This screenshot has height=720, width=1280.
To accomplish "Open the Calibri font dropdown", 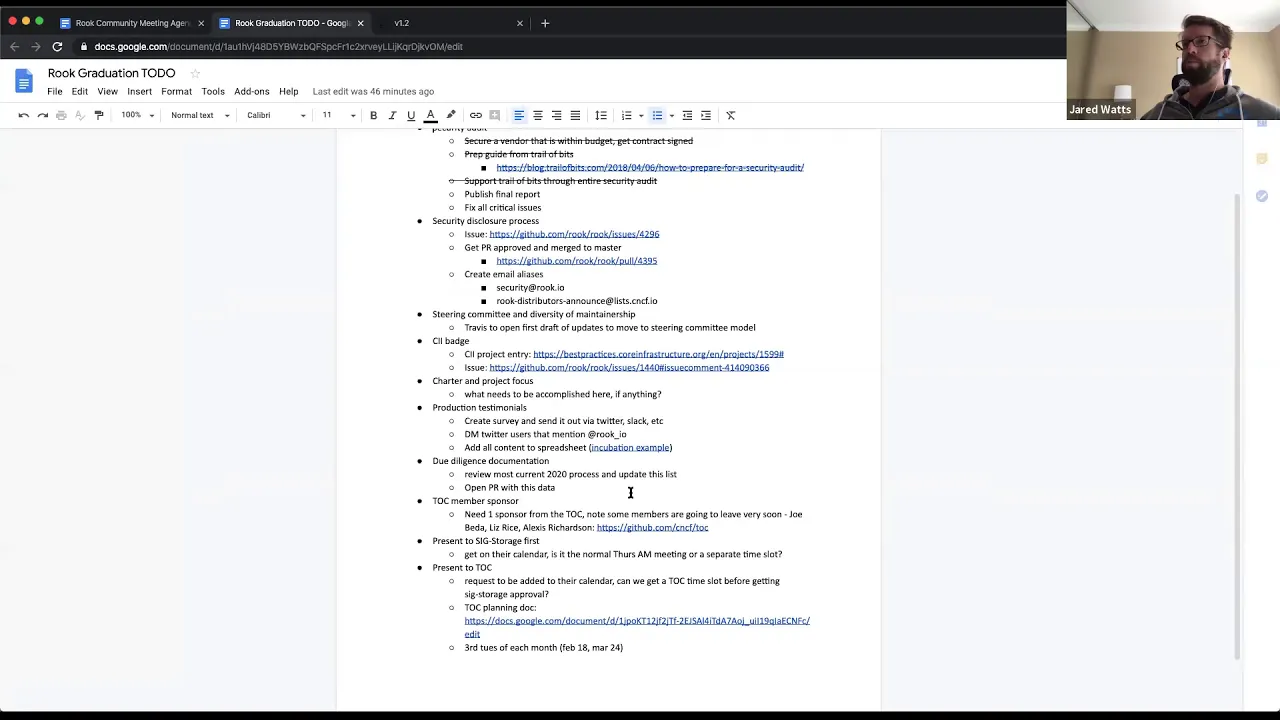I will pos(276,115).
